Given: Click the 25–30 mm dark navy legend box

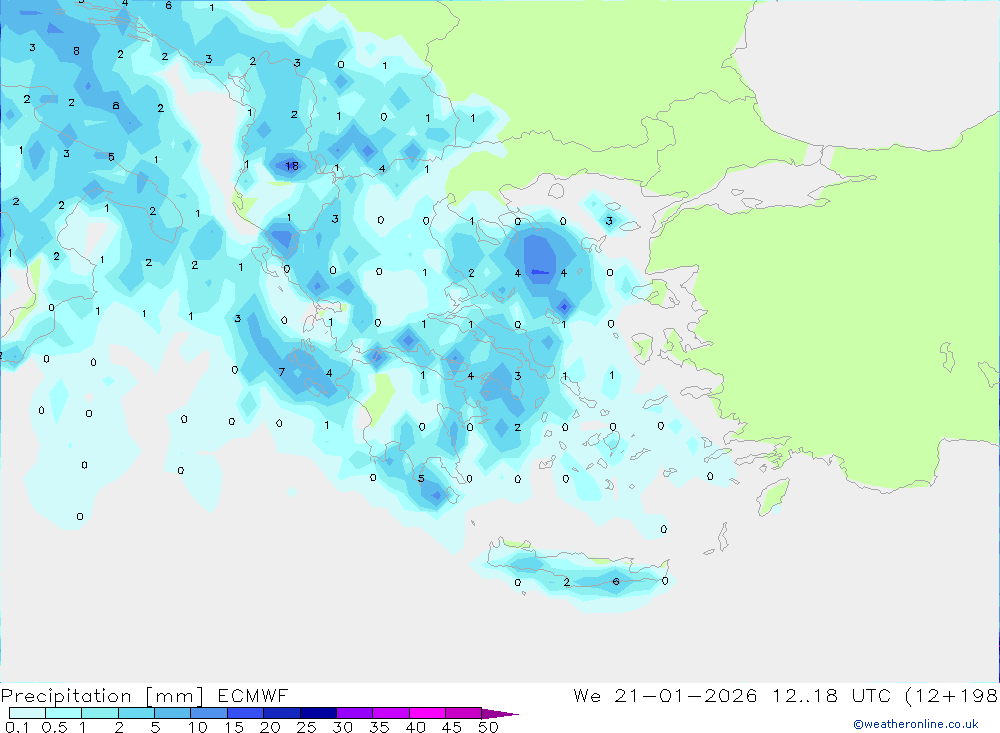Looking at the screenshot, I should tap(318, 713).
